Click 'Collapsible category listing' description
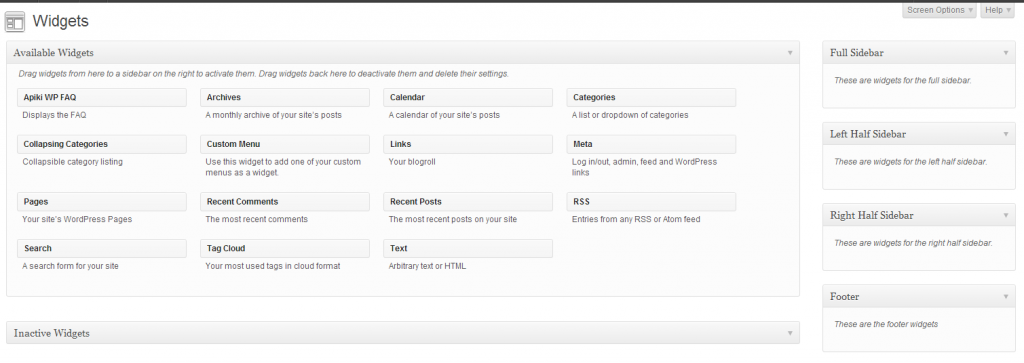 tap(72, 162)
